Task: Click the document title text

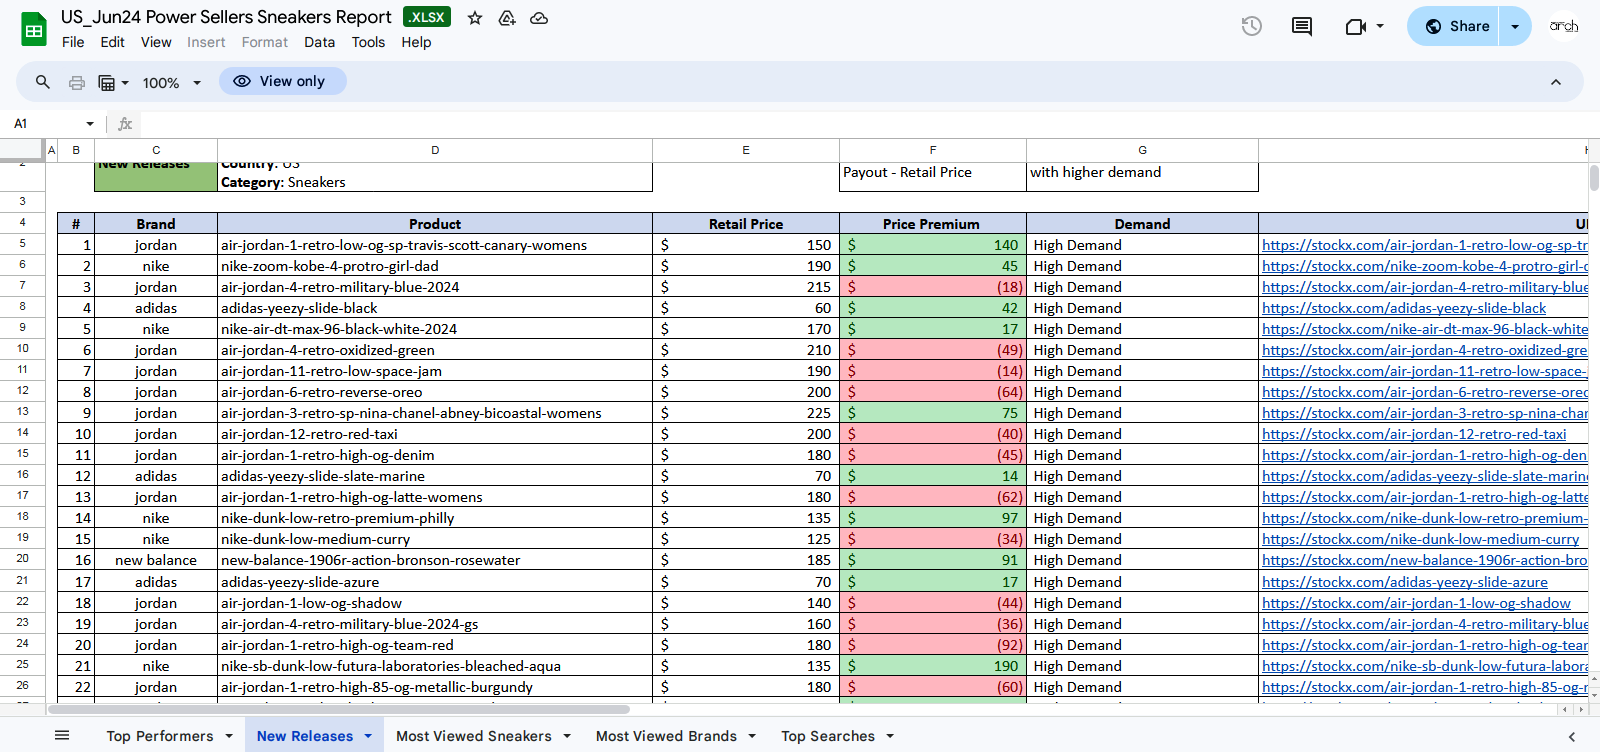Action: (x=226, y=17)
